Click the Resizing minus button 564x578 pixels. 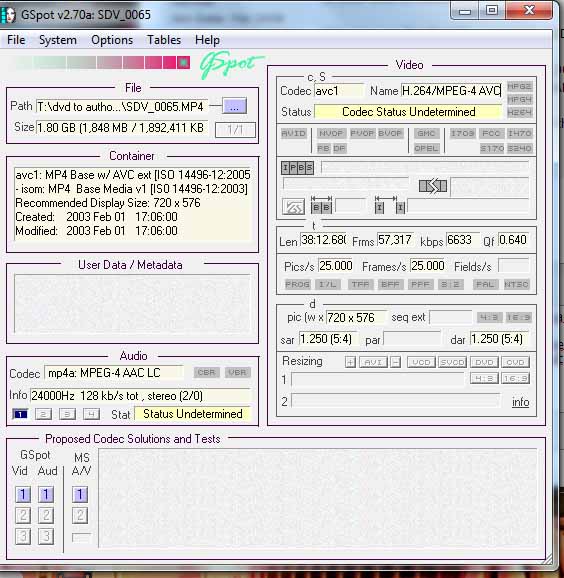coord(396,362)
